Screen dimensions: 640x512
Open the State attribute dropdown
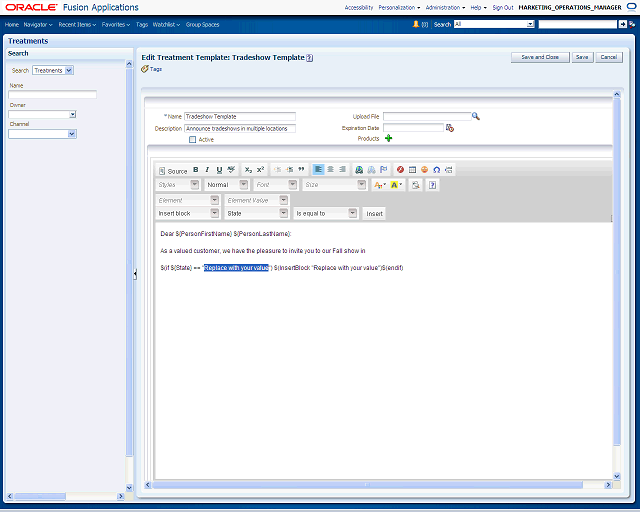[256, 214]
